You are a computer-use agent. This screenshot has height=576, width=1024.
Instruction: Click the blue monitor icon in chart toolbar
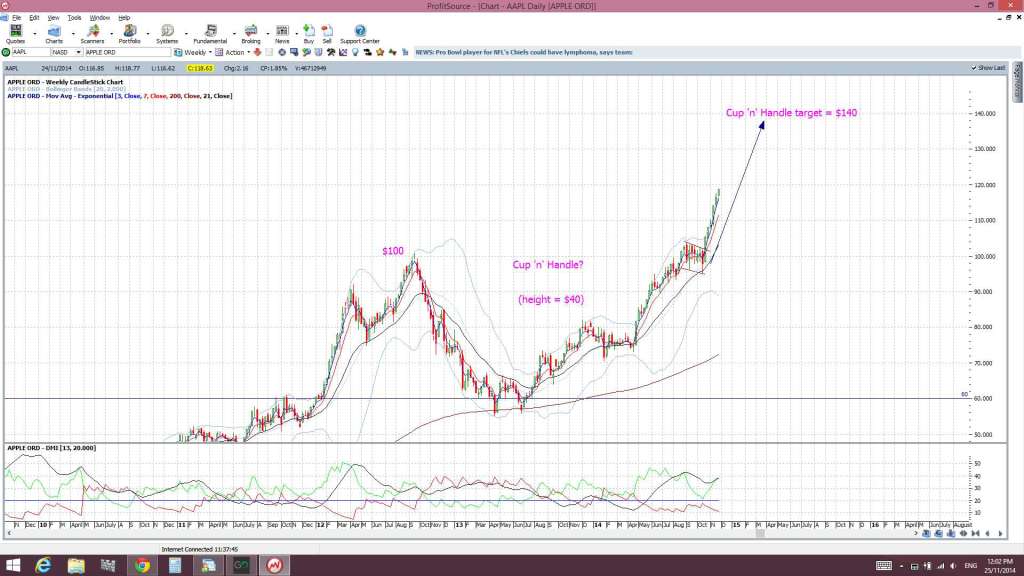(294, 52)
